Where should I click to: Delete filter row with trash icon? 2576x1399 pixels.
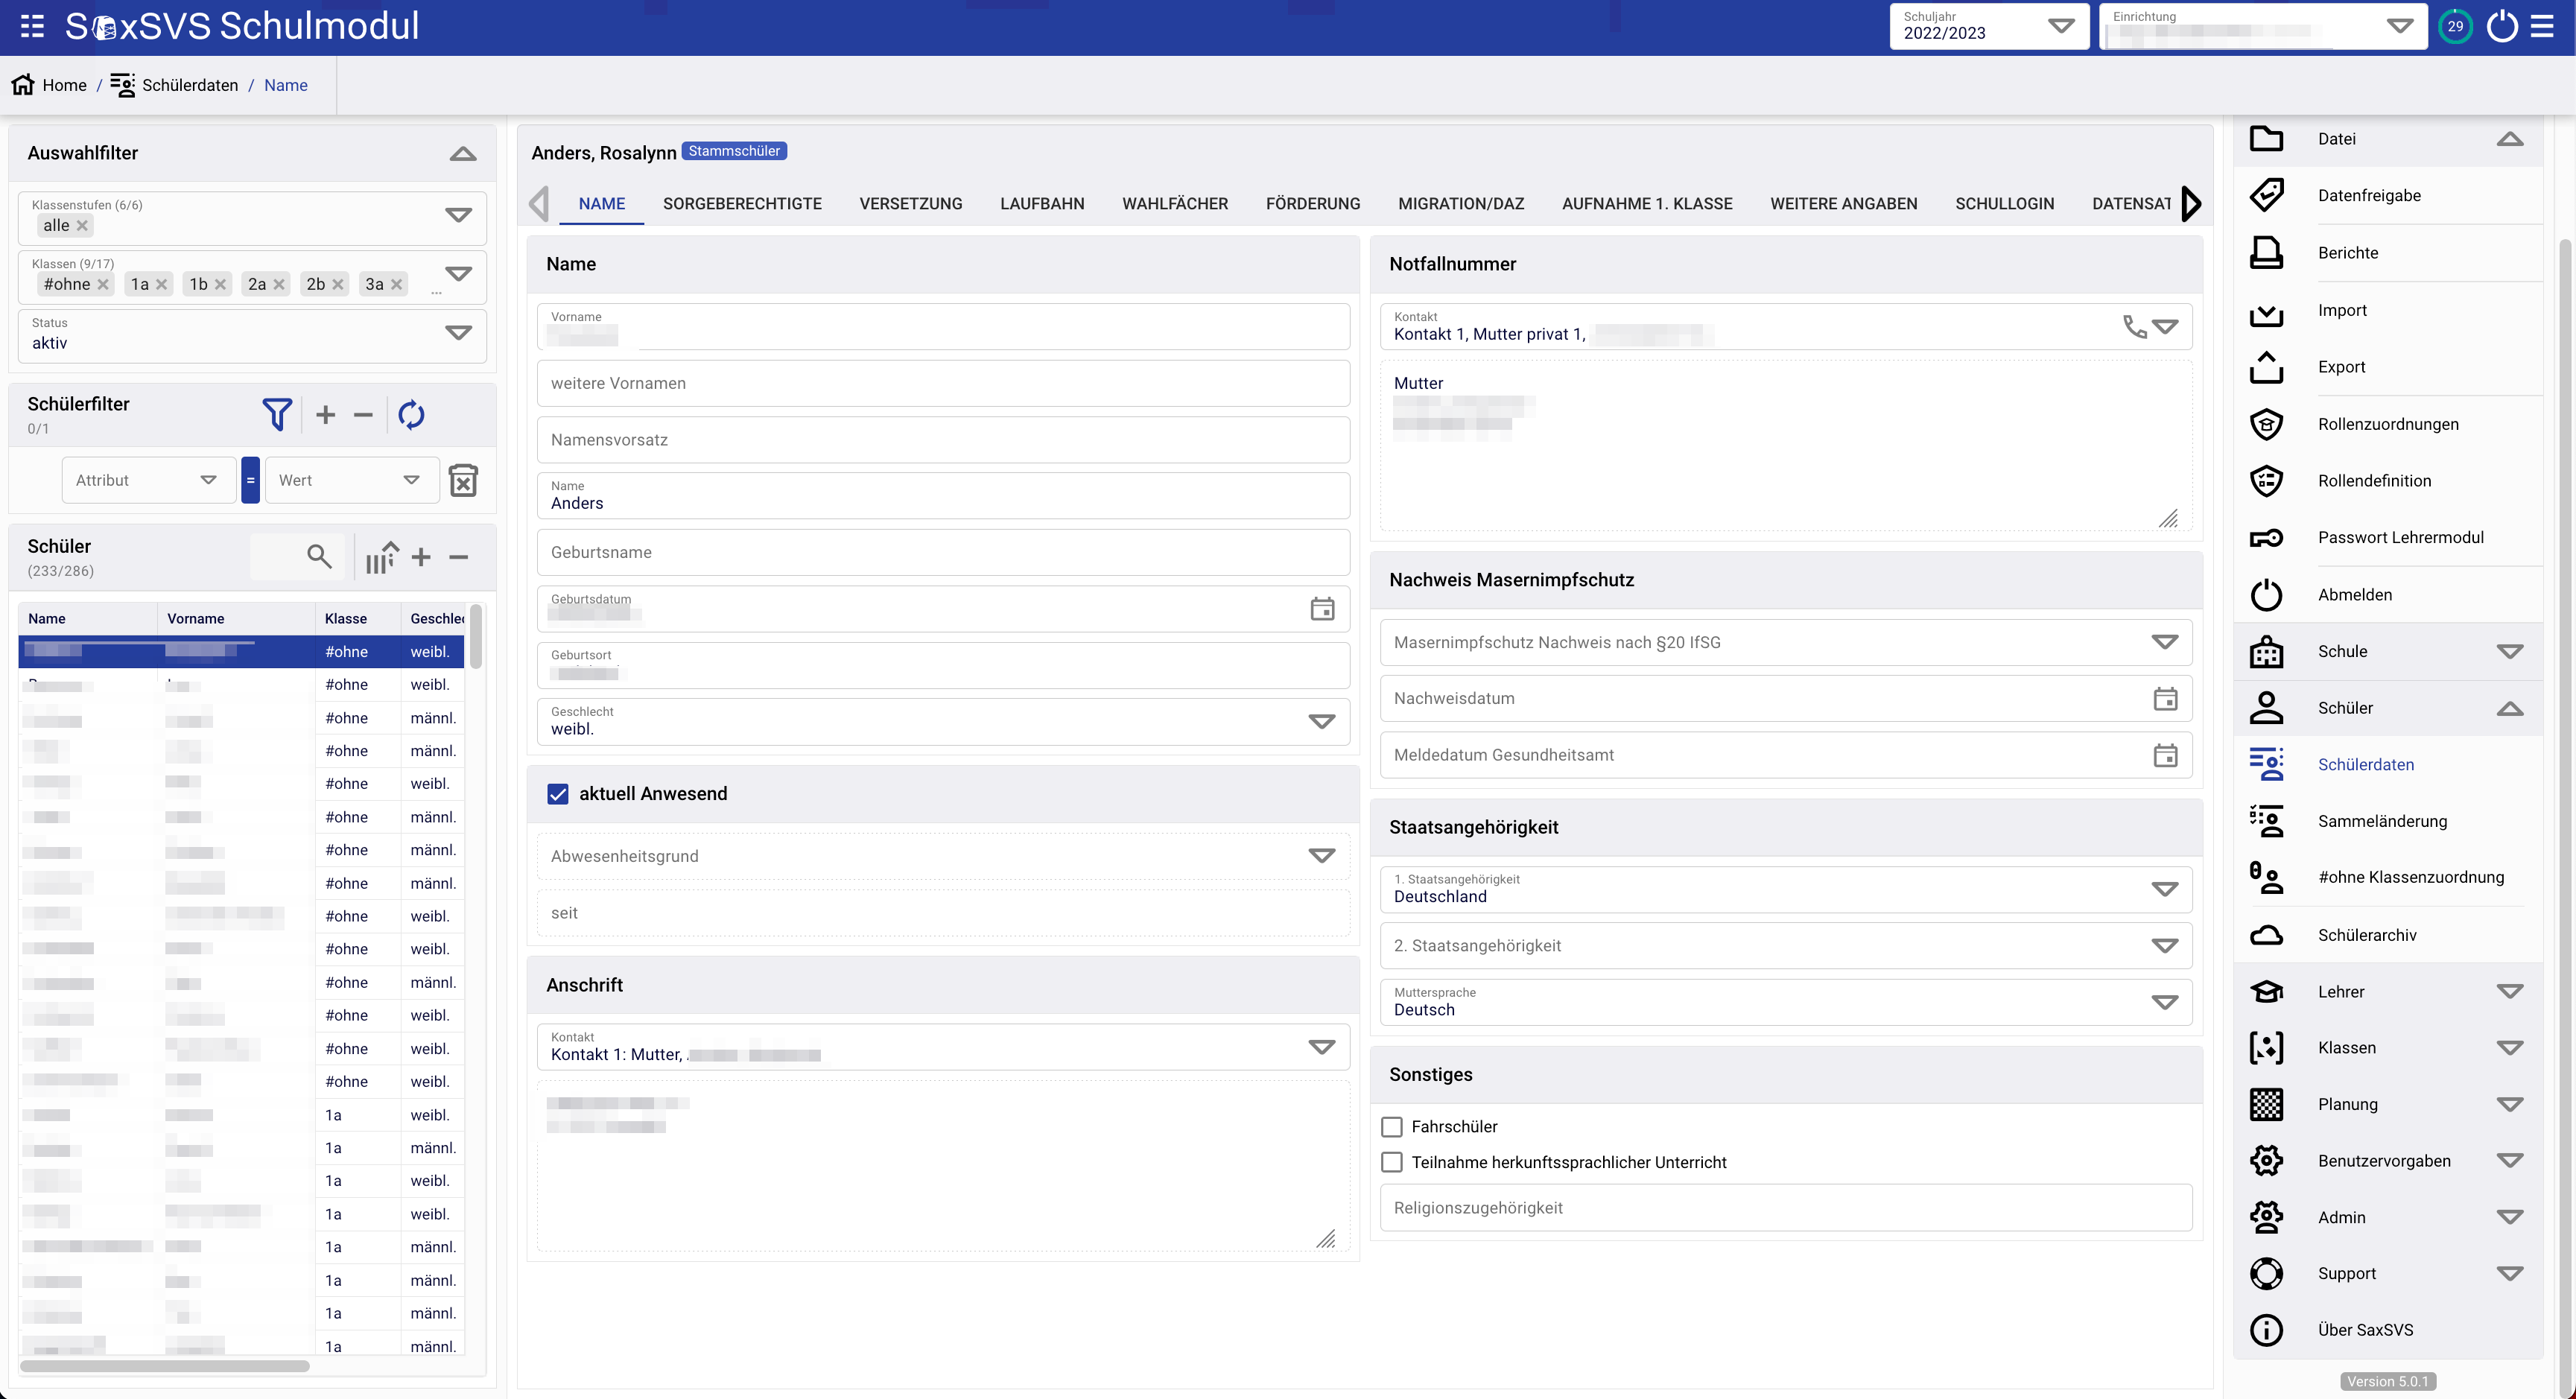click(x=463, y=480)
